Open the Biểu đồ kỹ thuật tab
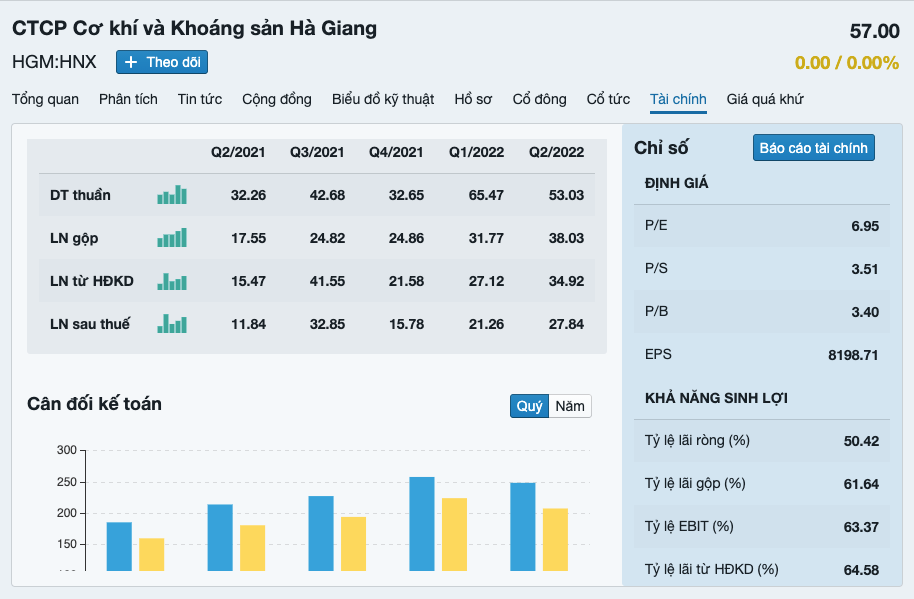The height and width of the screenshot is (599, 914). click(x=383, y=100)
